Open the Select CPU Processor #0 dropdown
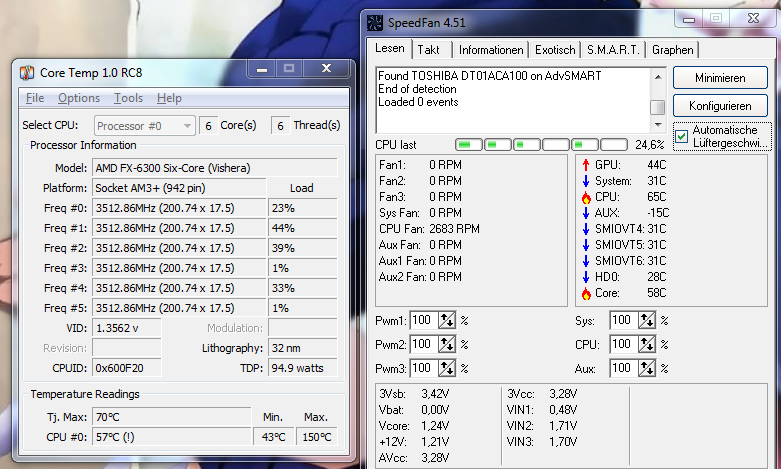The height and width of the screenshot is (469, 781). pyautogui.click(x=144, y=126)
